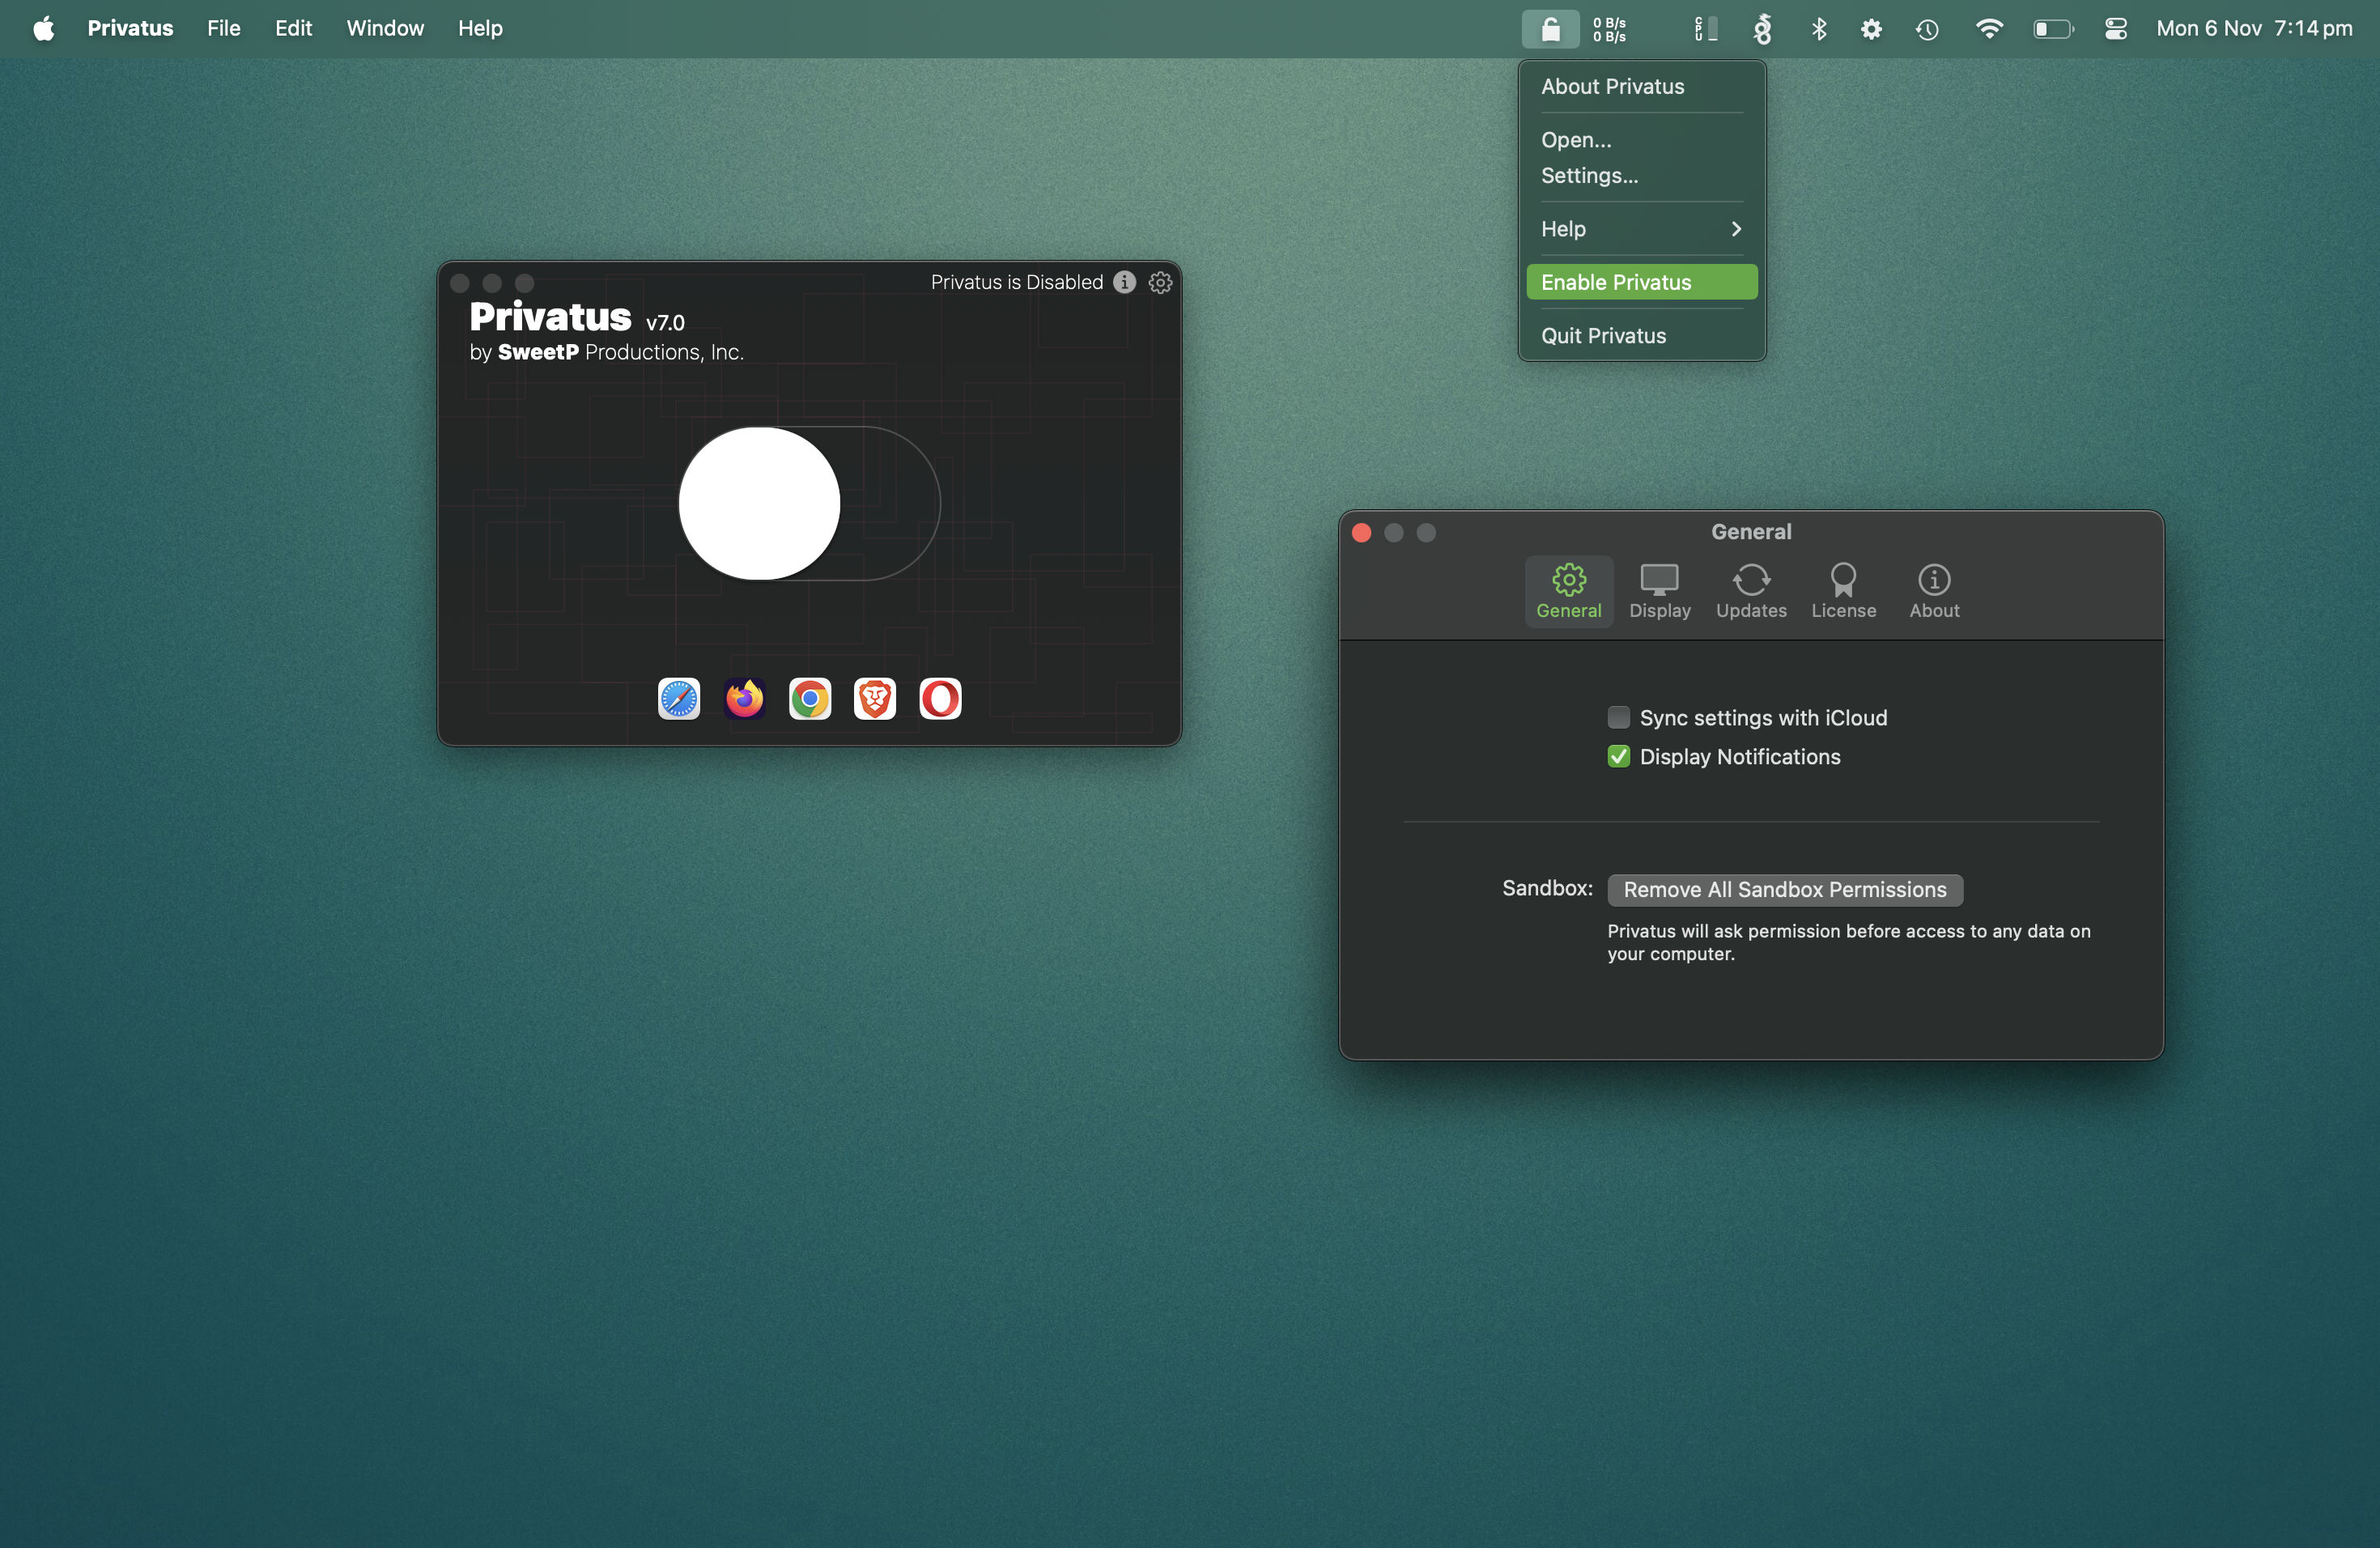Select Quit Privatus from the menu

click(1642, 336)
